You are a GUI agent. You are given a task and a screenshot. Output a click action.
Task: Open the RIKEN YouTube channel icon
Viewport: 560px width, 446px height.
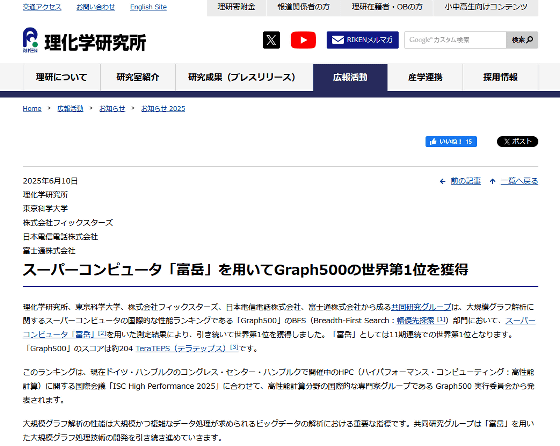coord(303,40)
